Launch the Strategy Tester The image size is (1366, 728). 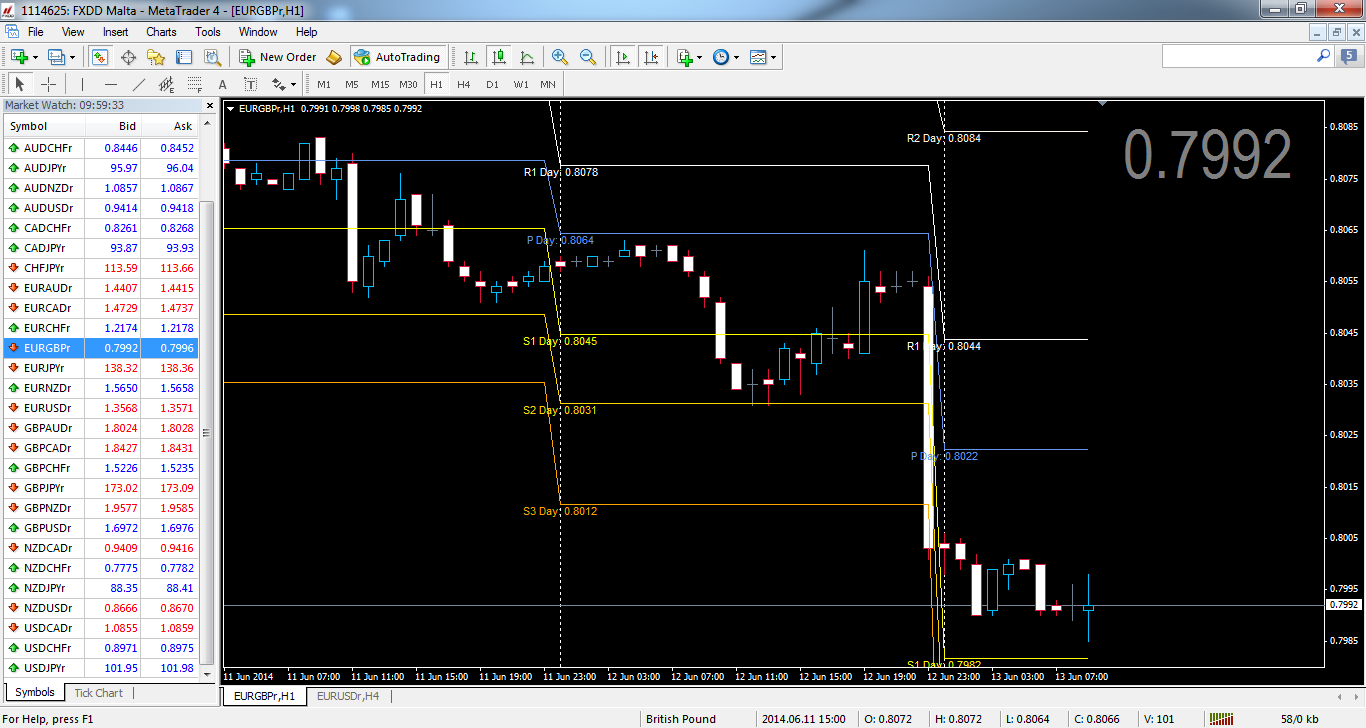tap(212, 57)
